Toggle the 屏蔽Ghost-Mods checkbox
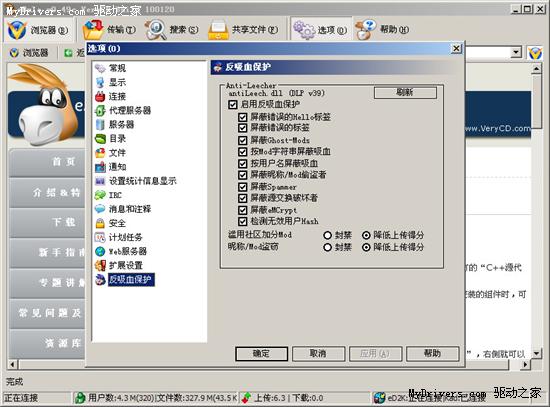The height and width of the screenshot is (407, 550). tap(242, 140)
